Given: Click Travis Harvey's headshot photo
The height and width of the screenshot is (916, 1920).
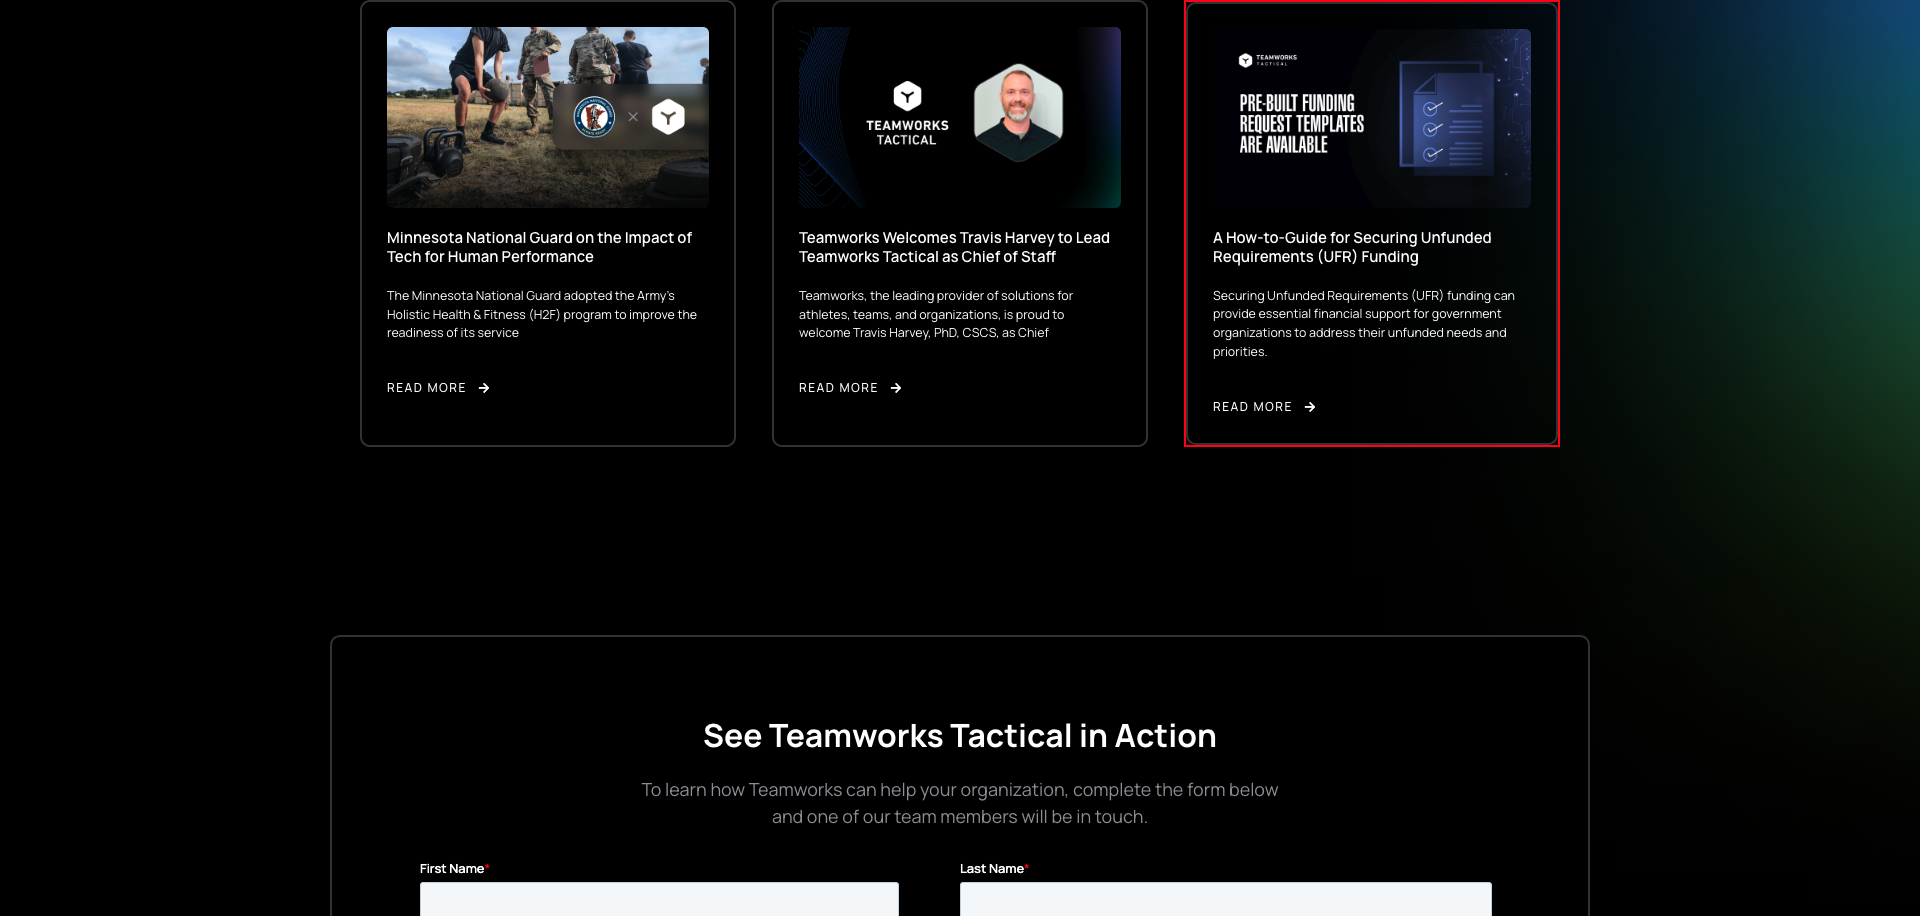Looking at the screenshot, I should click(x=1017, y=111).
